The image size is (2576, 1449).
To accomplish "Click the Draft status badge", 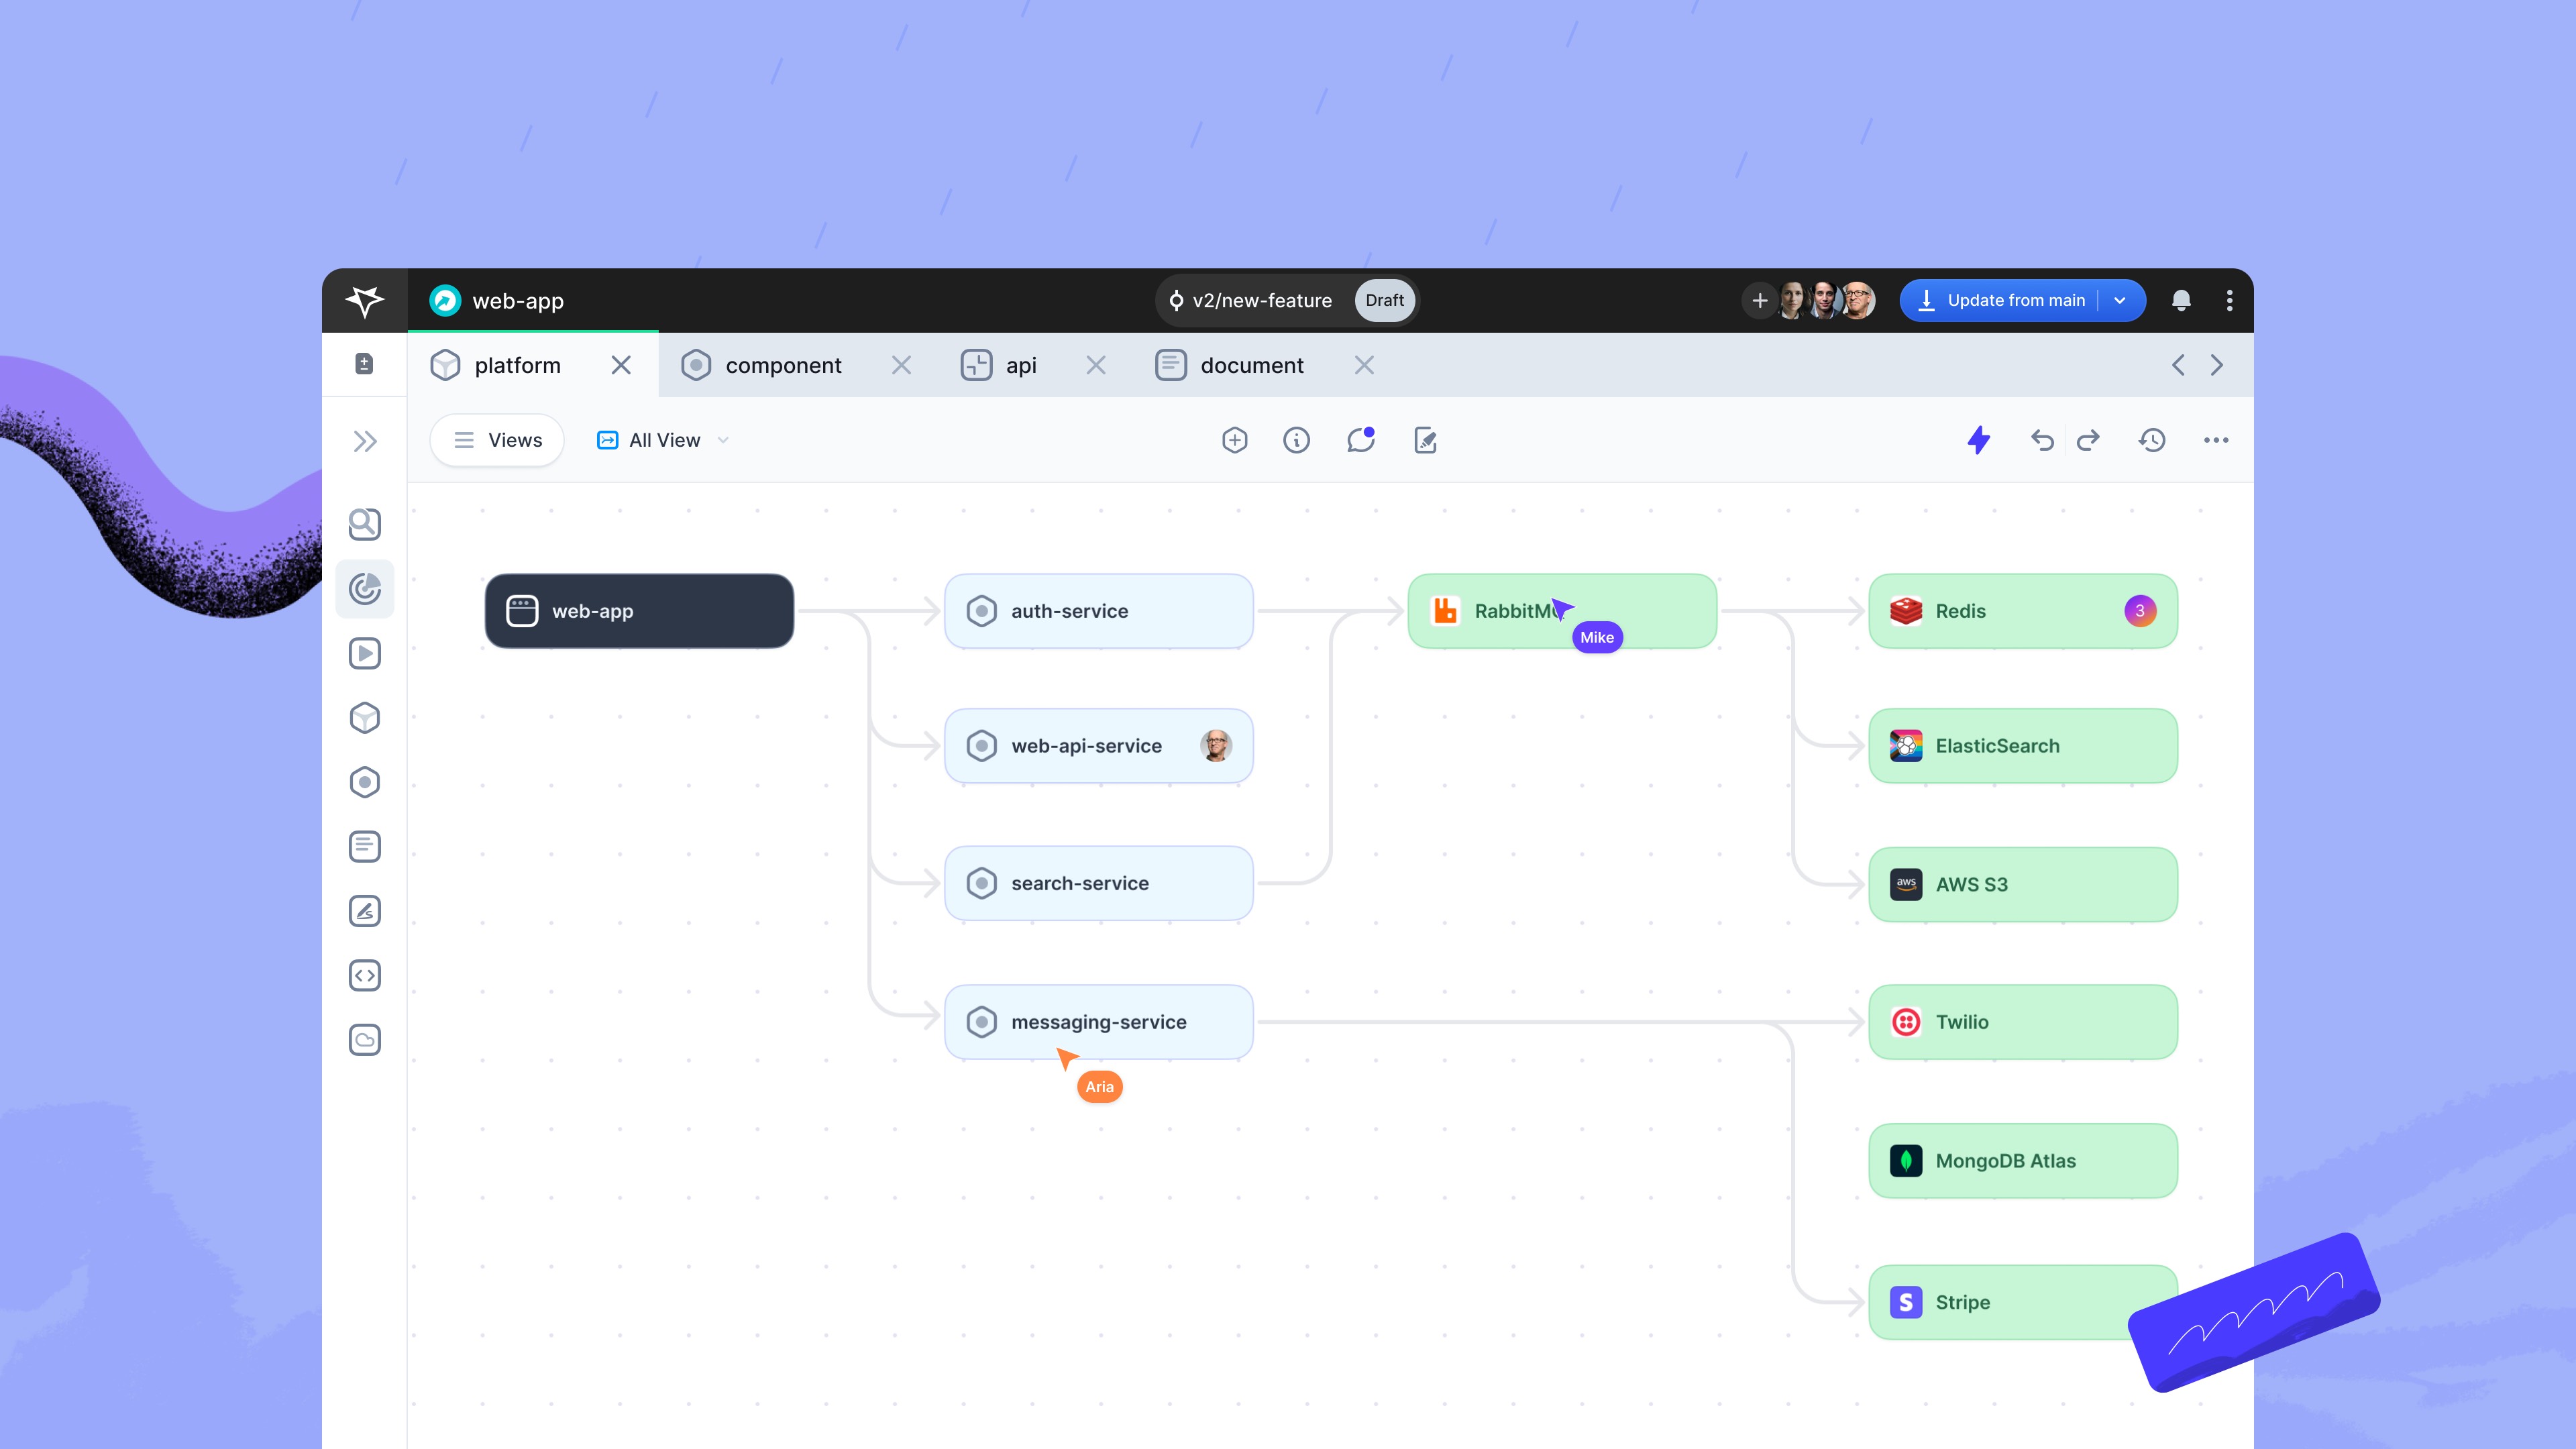I will (x=1384, y=300).
